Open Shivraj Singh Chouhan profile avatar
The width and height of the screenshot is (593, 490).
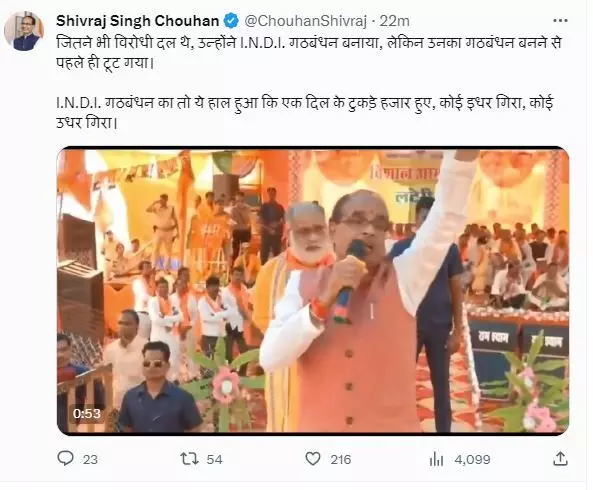[x=24, y=31]
